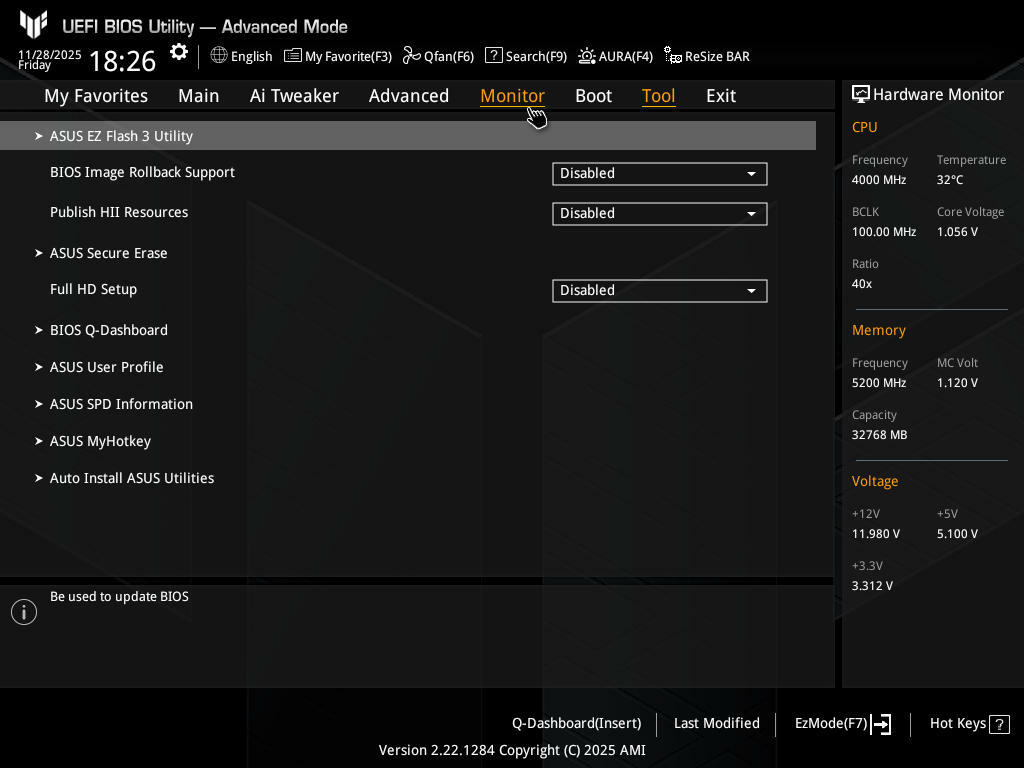Click the 18:26 clock display
Screen dimensions: 1024x768
point(122,61)
